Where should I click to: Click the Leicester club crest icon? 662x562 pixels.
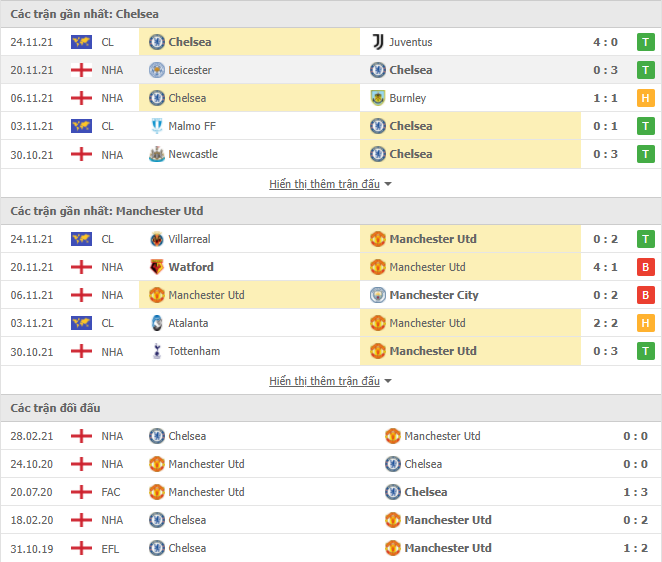[157, 70]
